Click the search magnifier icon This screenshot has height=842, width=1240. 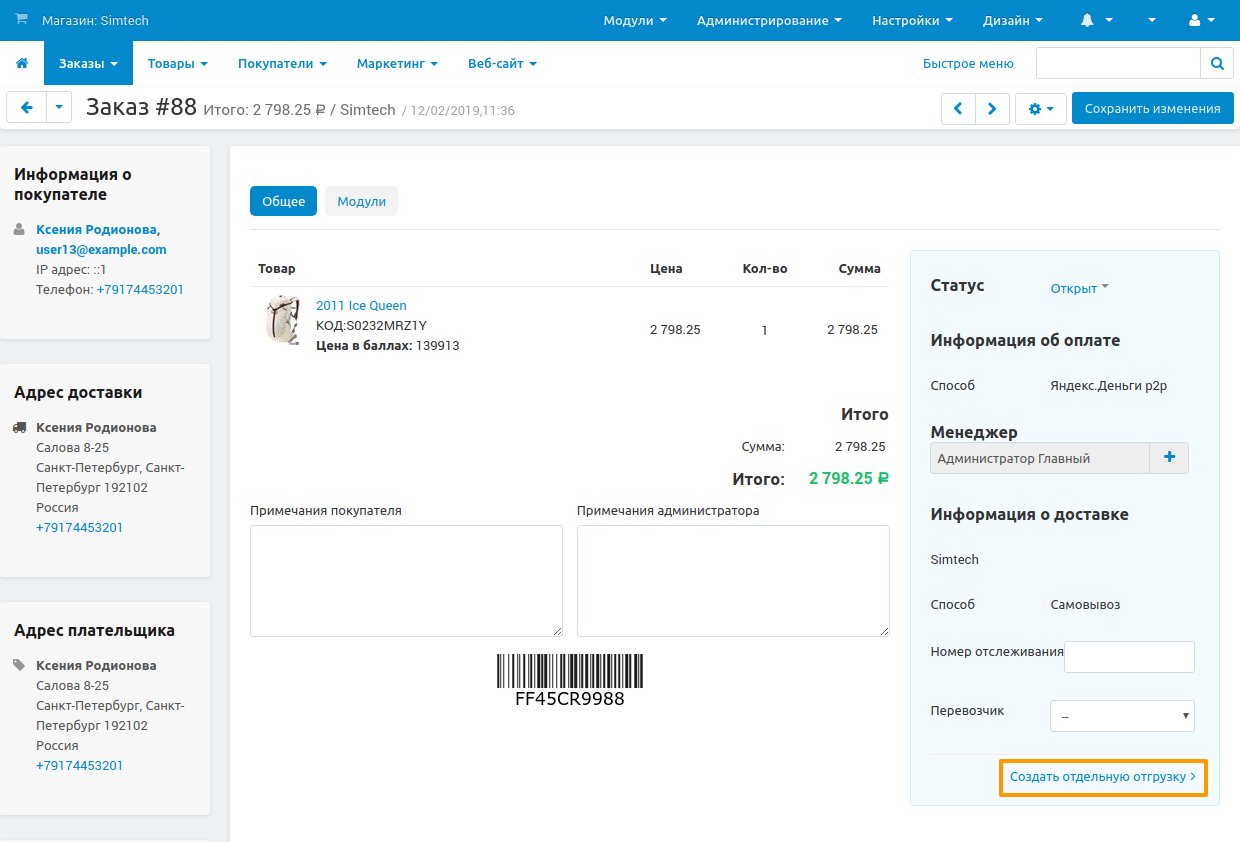[x=1216, y=64]
